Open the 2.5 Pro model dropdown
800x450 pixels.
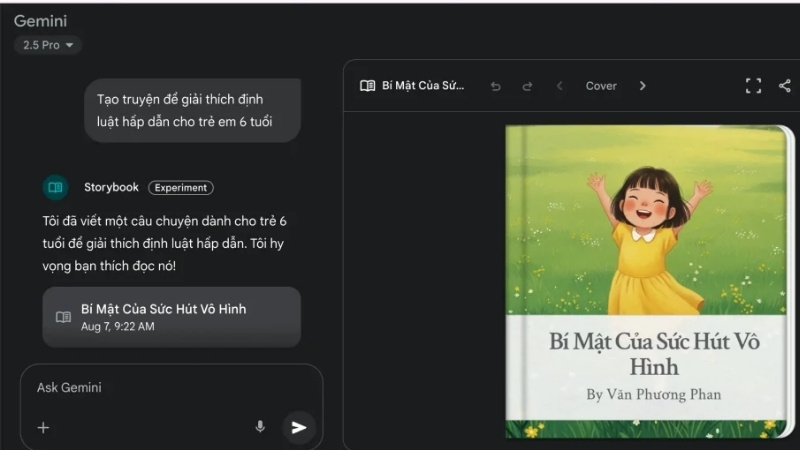(47, 45)
